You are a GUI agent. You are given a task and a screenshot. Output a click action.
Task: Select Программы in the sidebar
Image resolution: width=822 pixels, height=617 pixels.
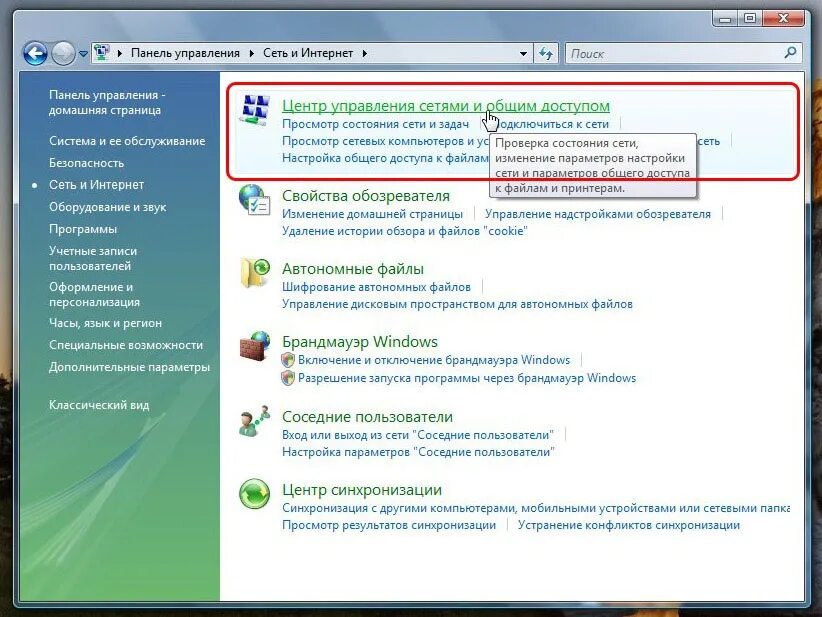[83, 229]
